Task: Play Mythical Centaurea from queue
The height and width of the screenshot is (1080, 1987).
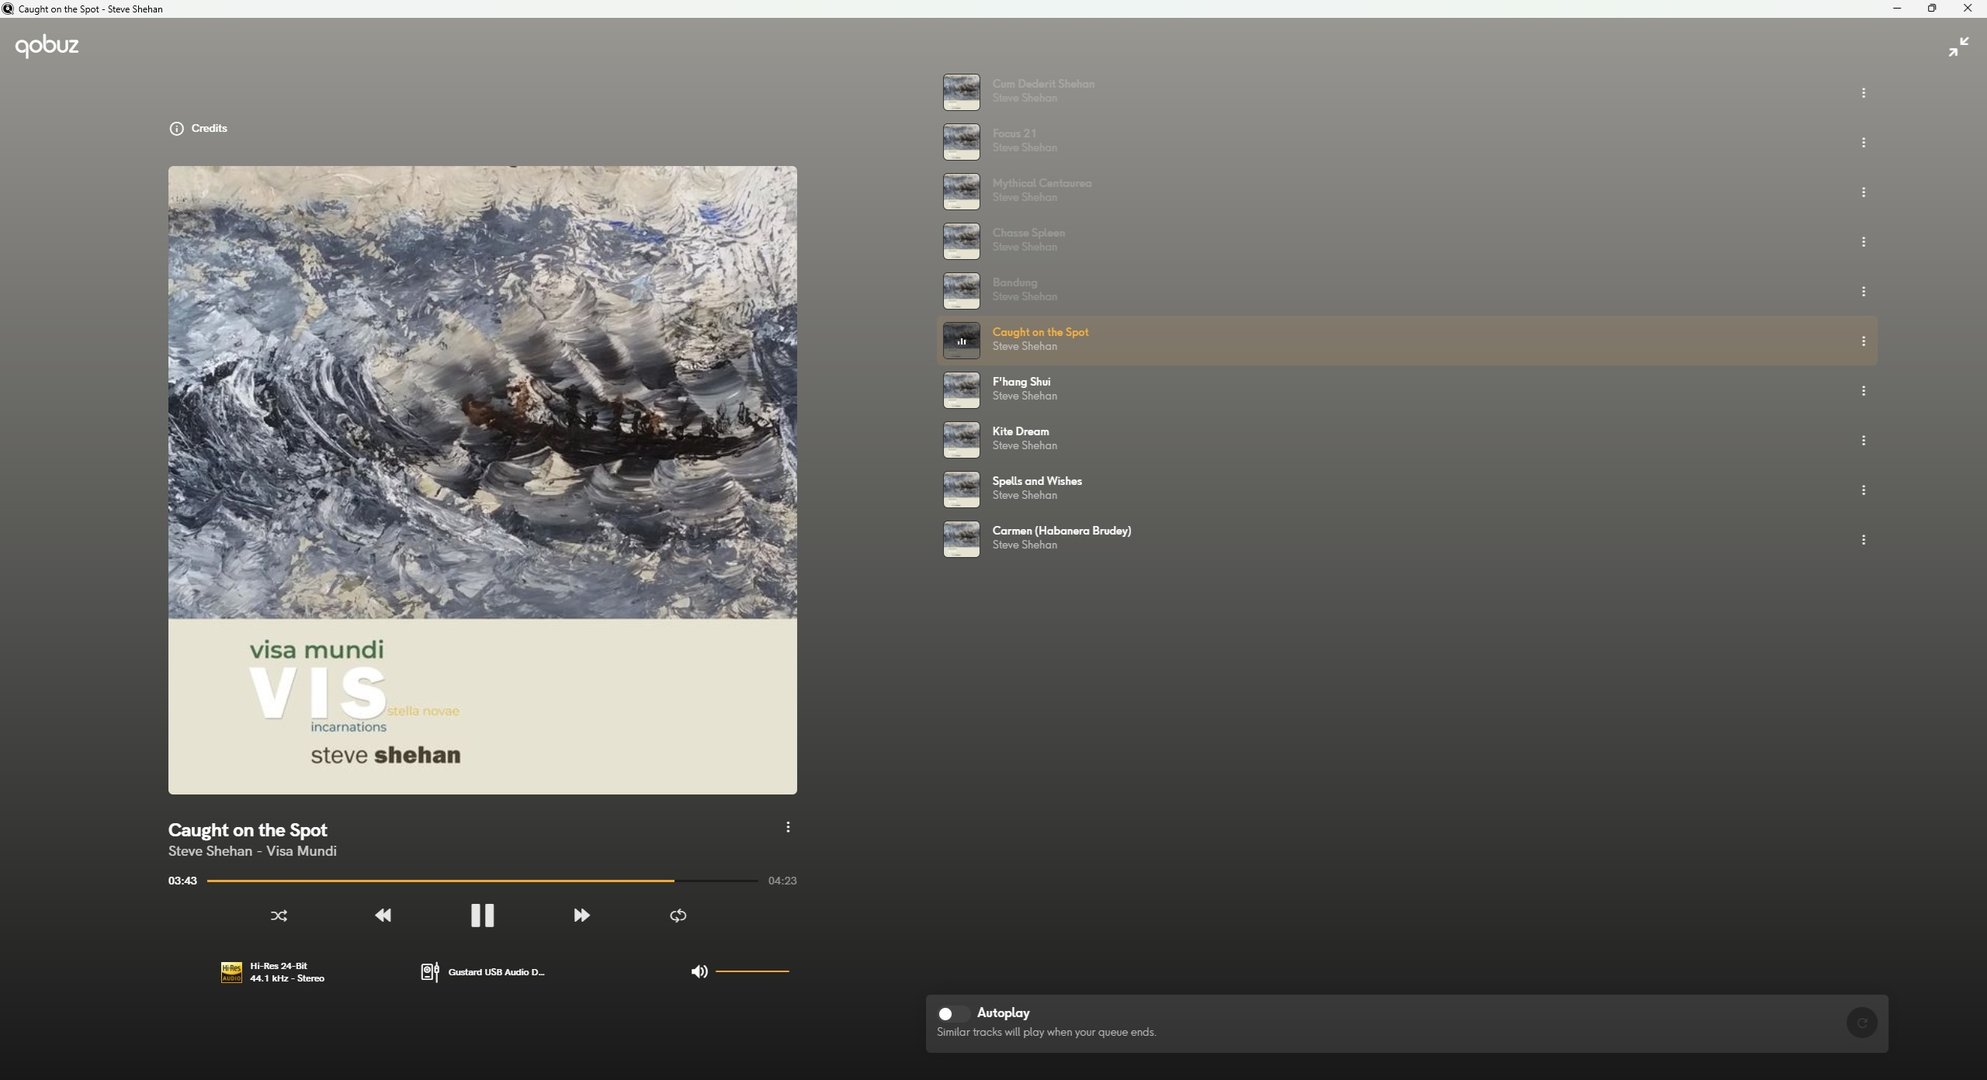Action: 1406,192
